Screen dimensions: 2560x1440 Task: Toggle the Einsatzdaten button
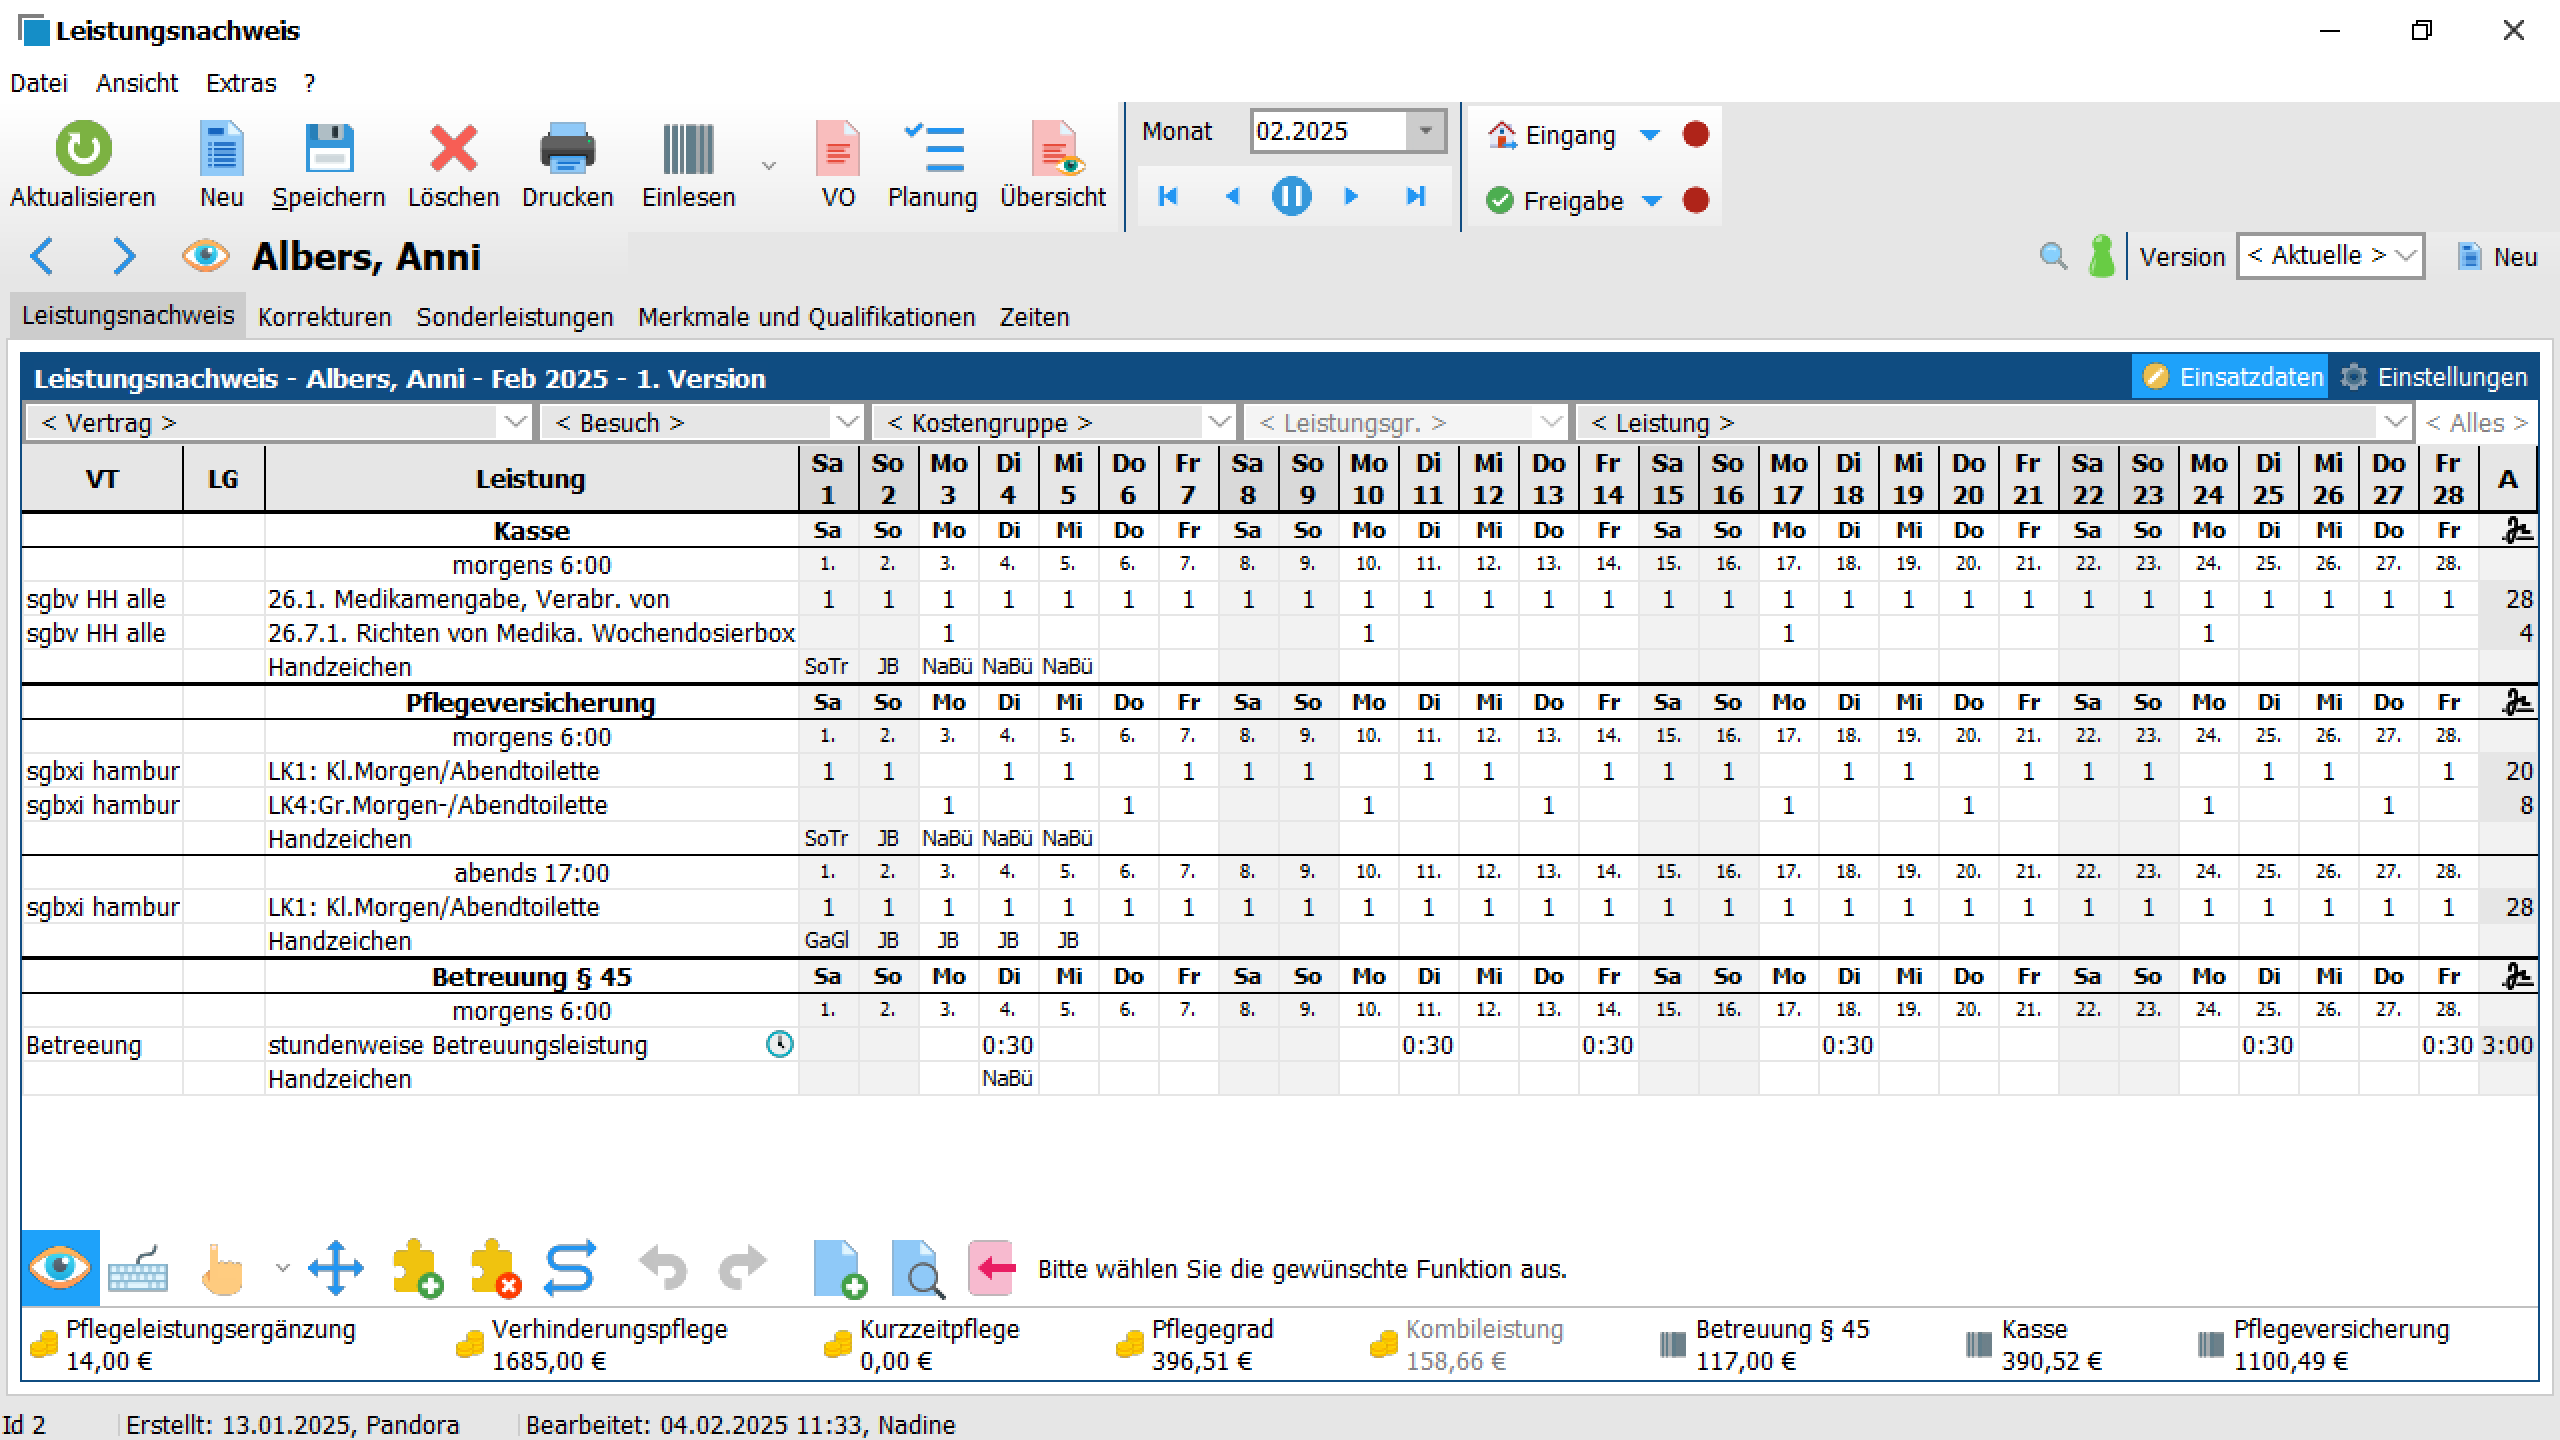click(x=2230, y=377)
